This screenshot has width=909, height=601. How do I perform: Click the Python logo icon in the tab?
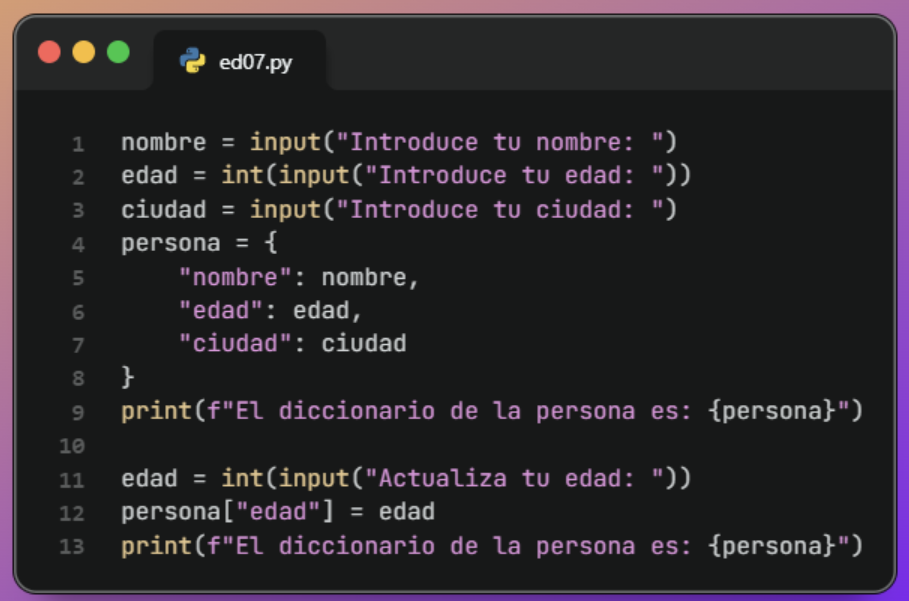192,62
